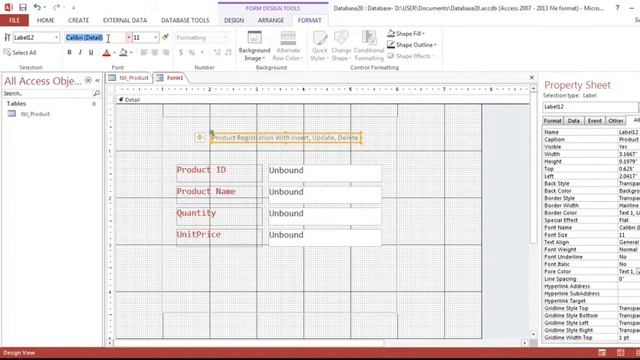Open the Data tab in Property Sheet
Screen dimensions: 640x360
[x=573, y=121]
